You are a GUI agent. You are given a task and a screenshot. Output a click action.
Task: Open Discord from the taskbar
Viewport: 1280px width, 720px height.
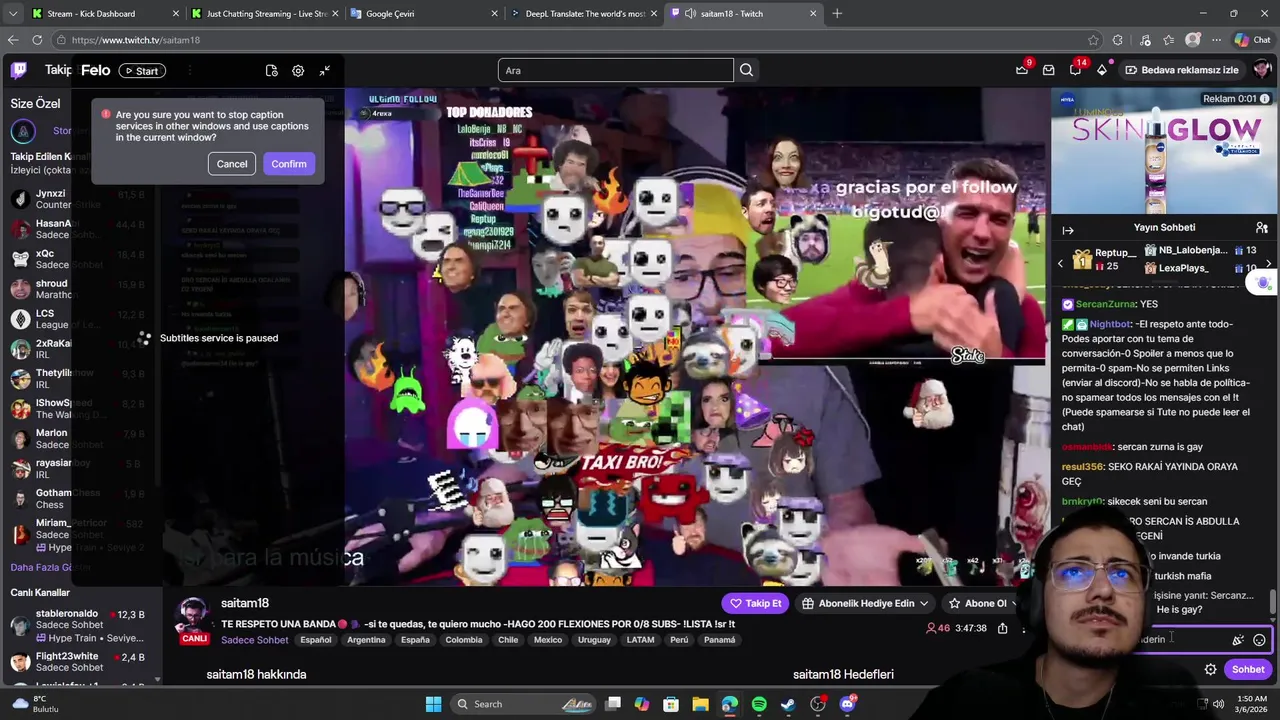847,704
